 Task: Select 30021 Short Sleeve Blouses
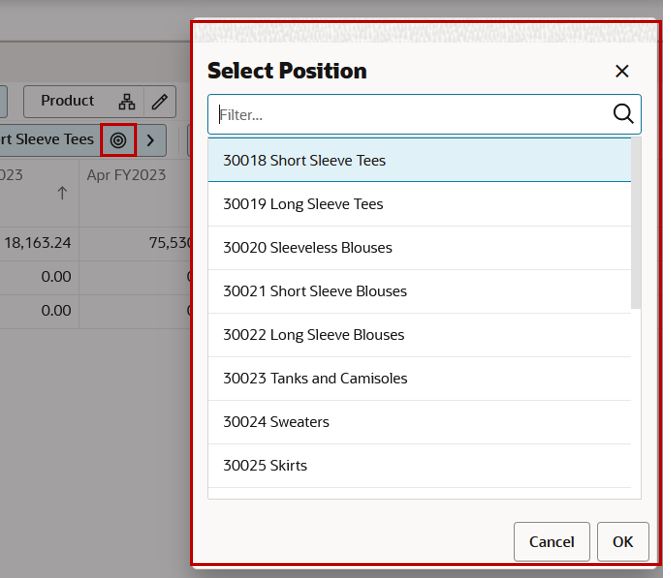point(419,291)
